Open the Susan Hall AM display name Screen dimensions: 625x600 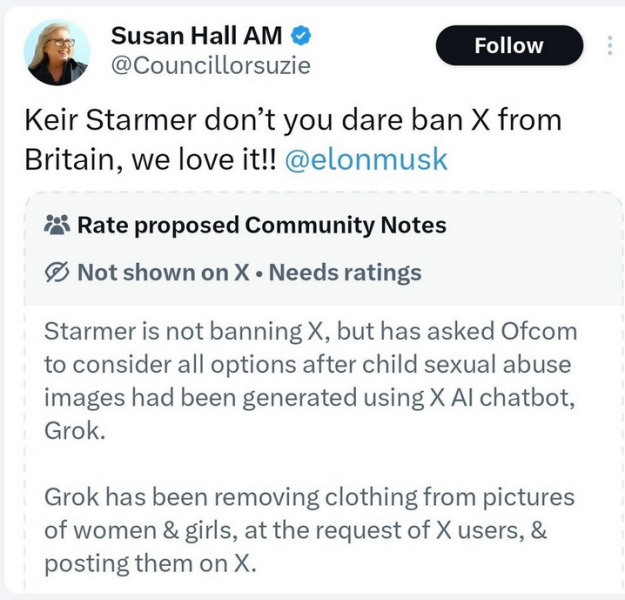196,37
